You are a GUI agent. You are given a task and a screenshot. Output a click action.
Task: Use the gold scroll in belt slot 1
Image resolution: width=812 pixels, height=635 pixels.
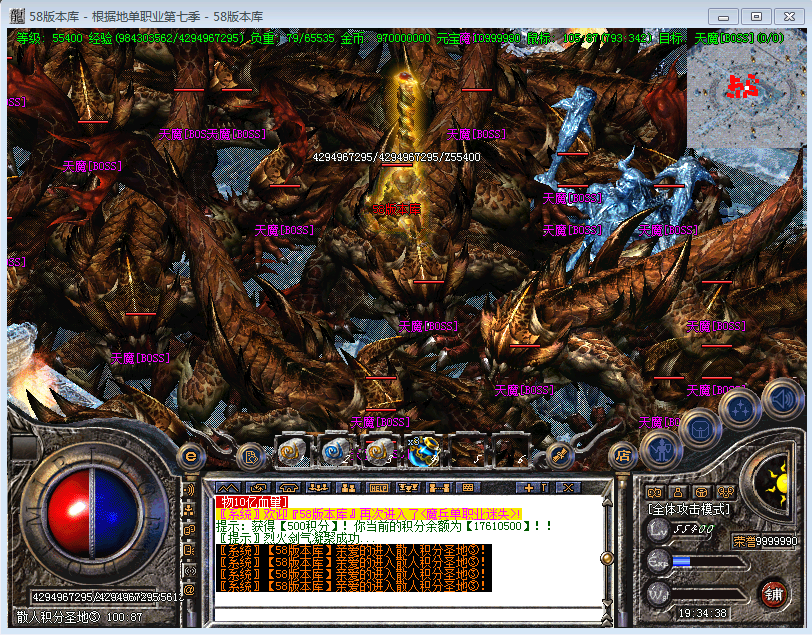(292, 451)
